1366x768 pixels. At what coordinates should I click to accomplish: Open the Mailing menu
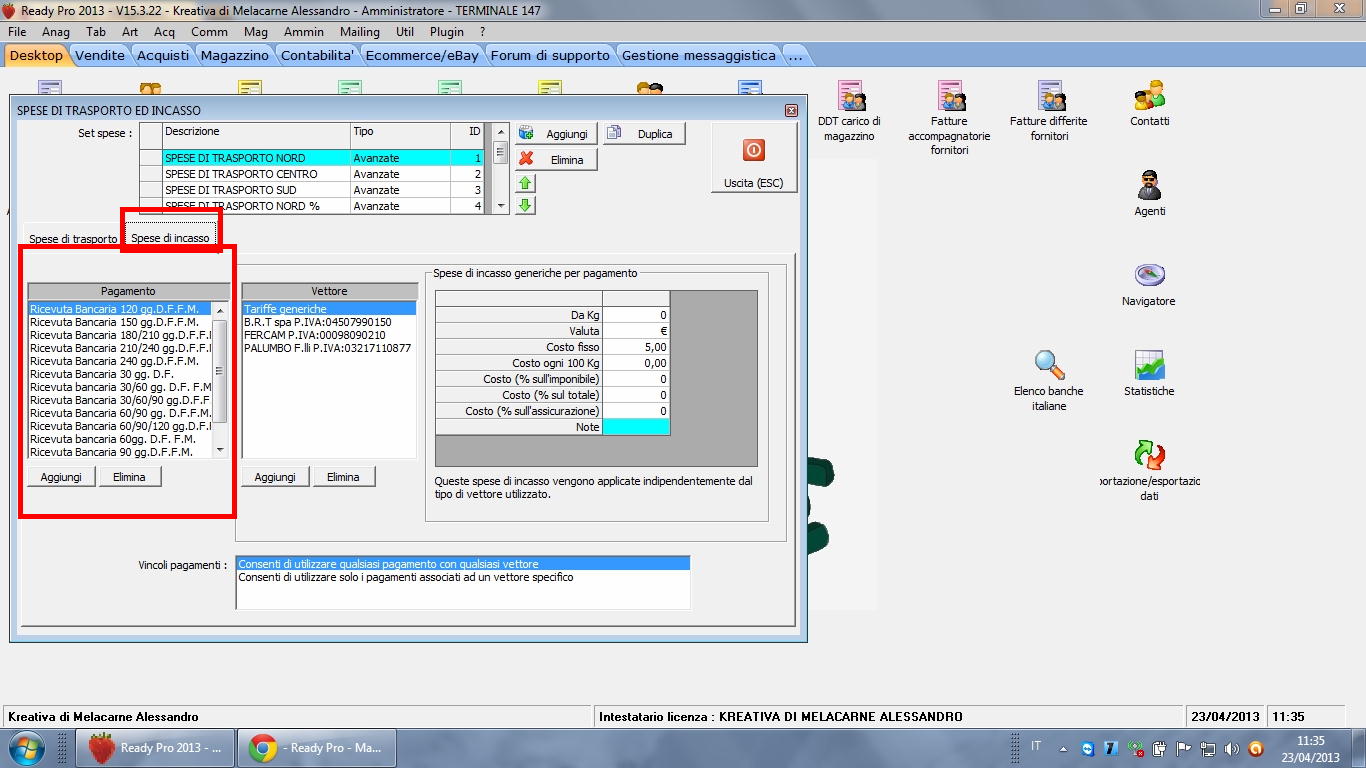click(360, 32)
